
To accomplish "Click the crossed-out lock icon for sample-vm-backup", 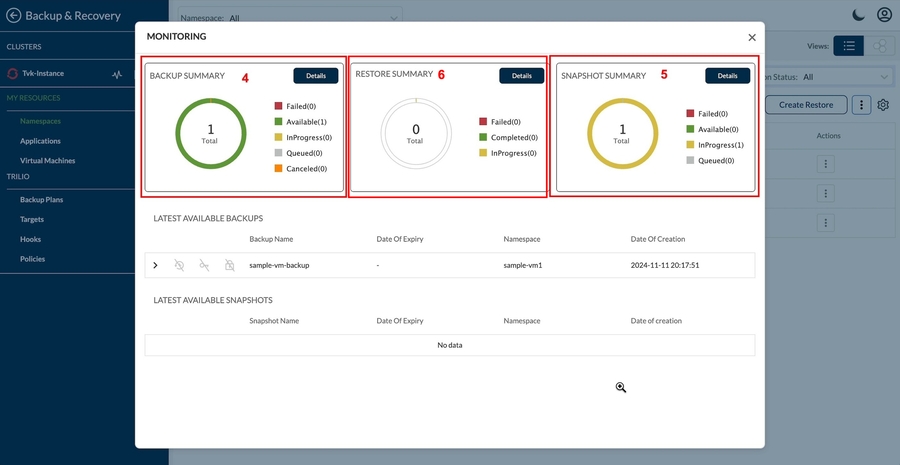I will 229,265.
